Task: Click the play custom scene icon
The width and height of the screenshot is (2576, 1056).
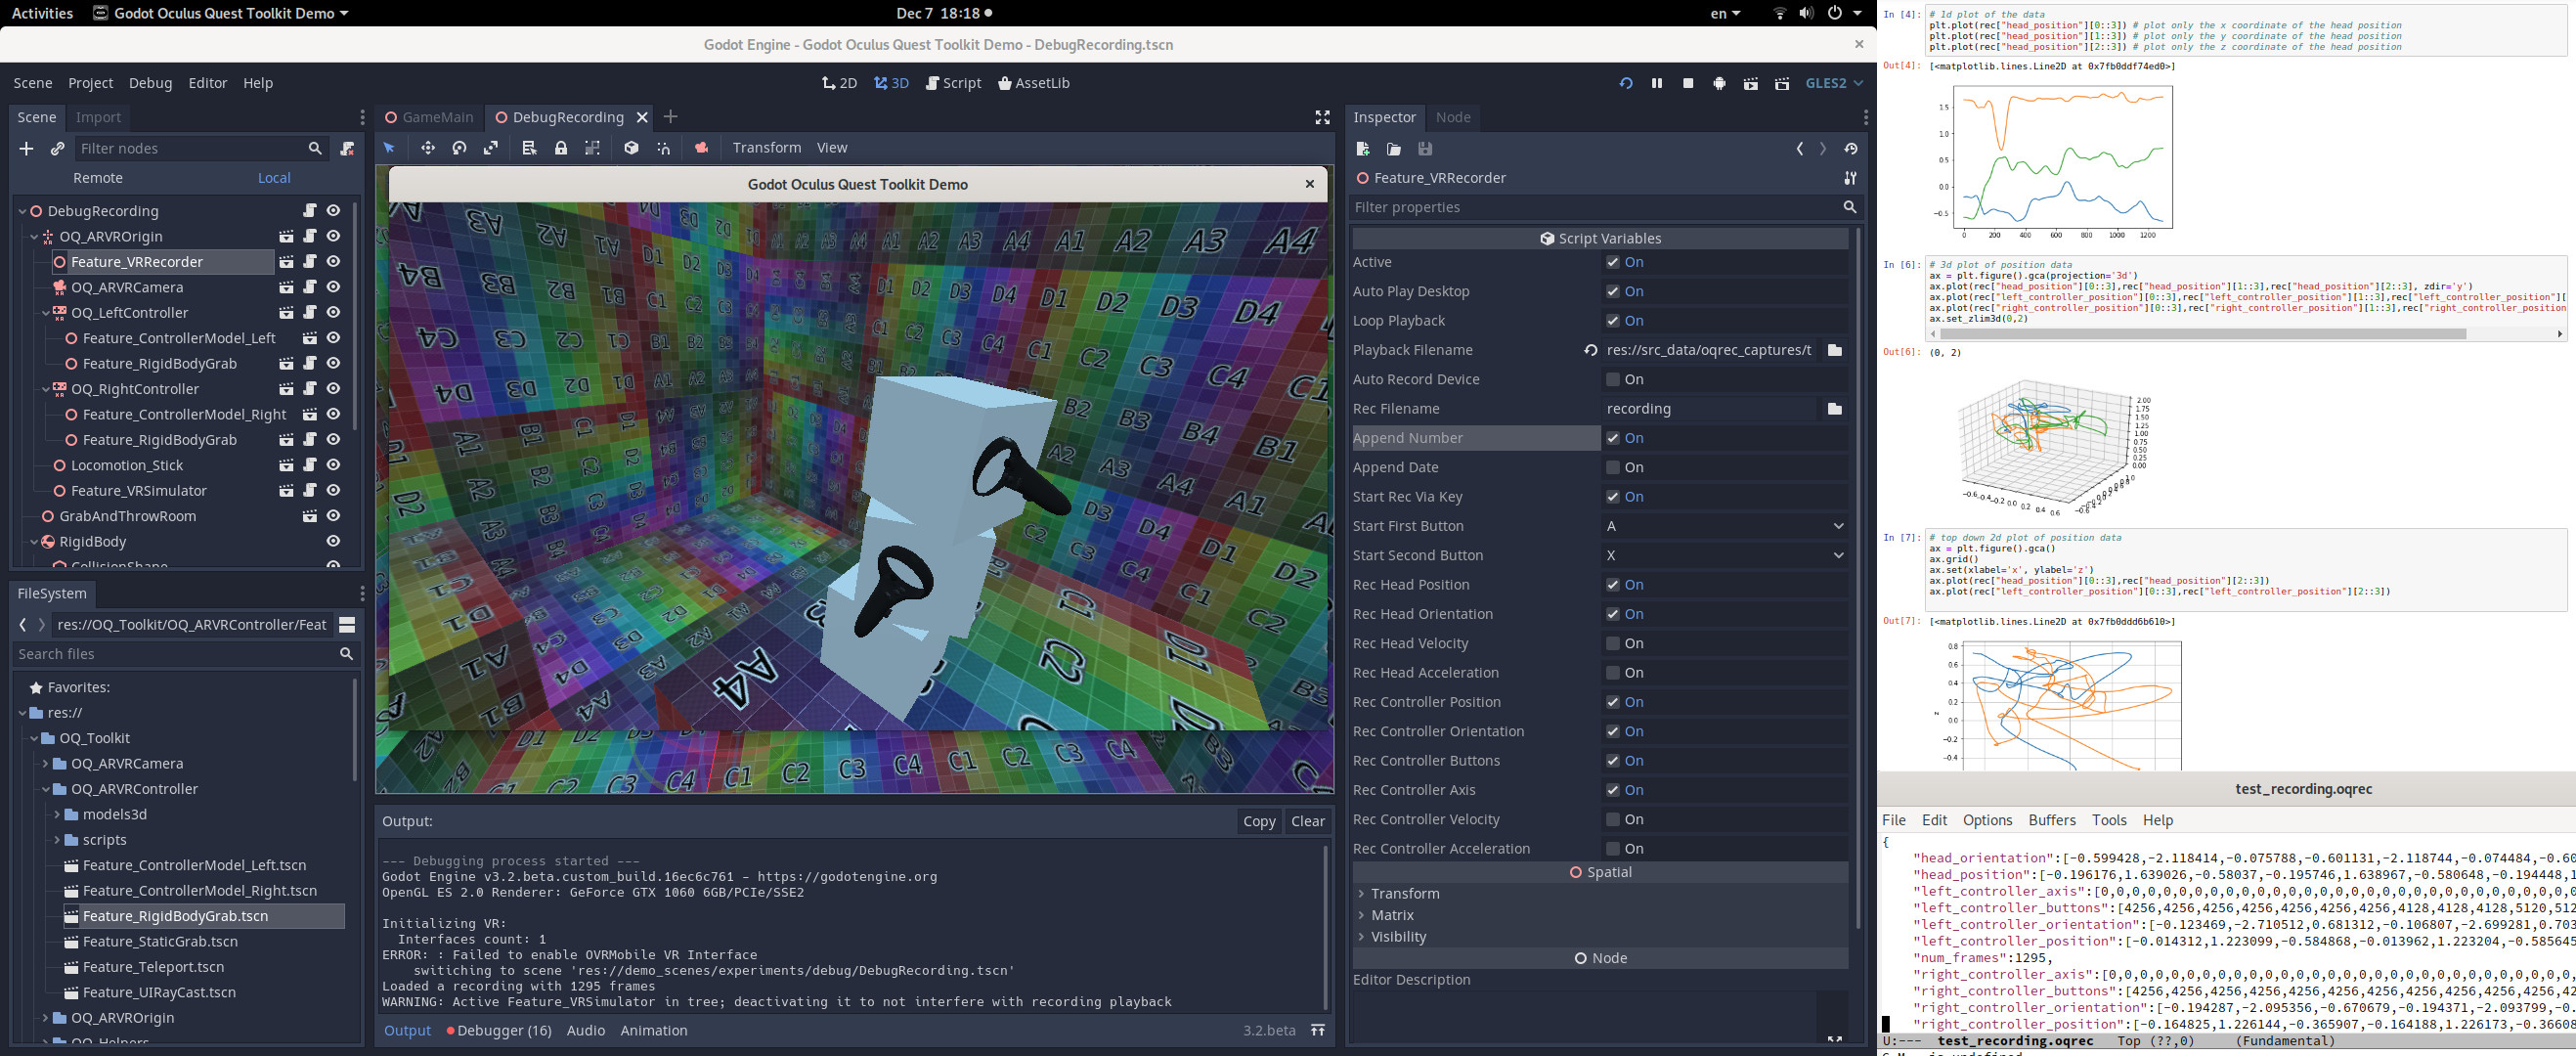Action: [1782, 83]
